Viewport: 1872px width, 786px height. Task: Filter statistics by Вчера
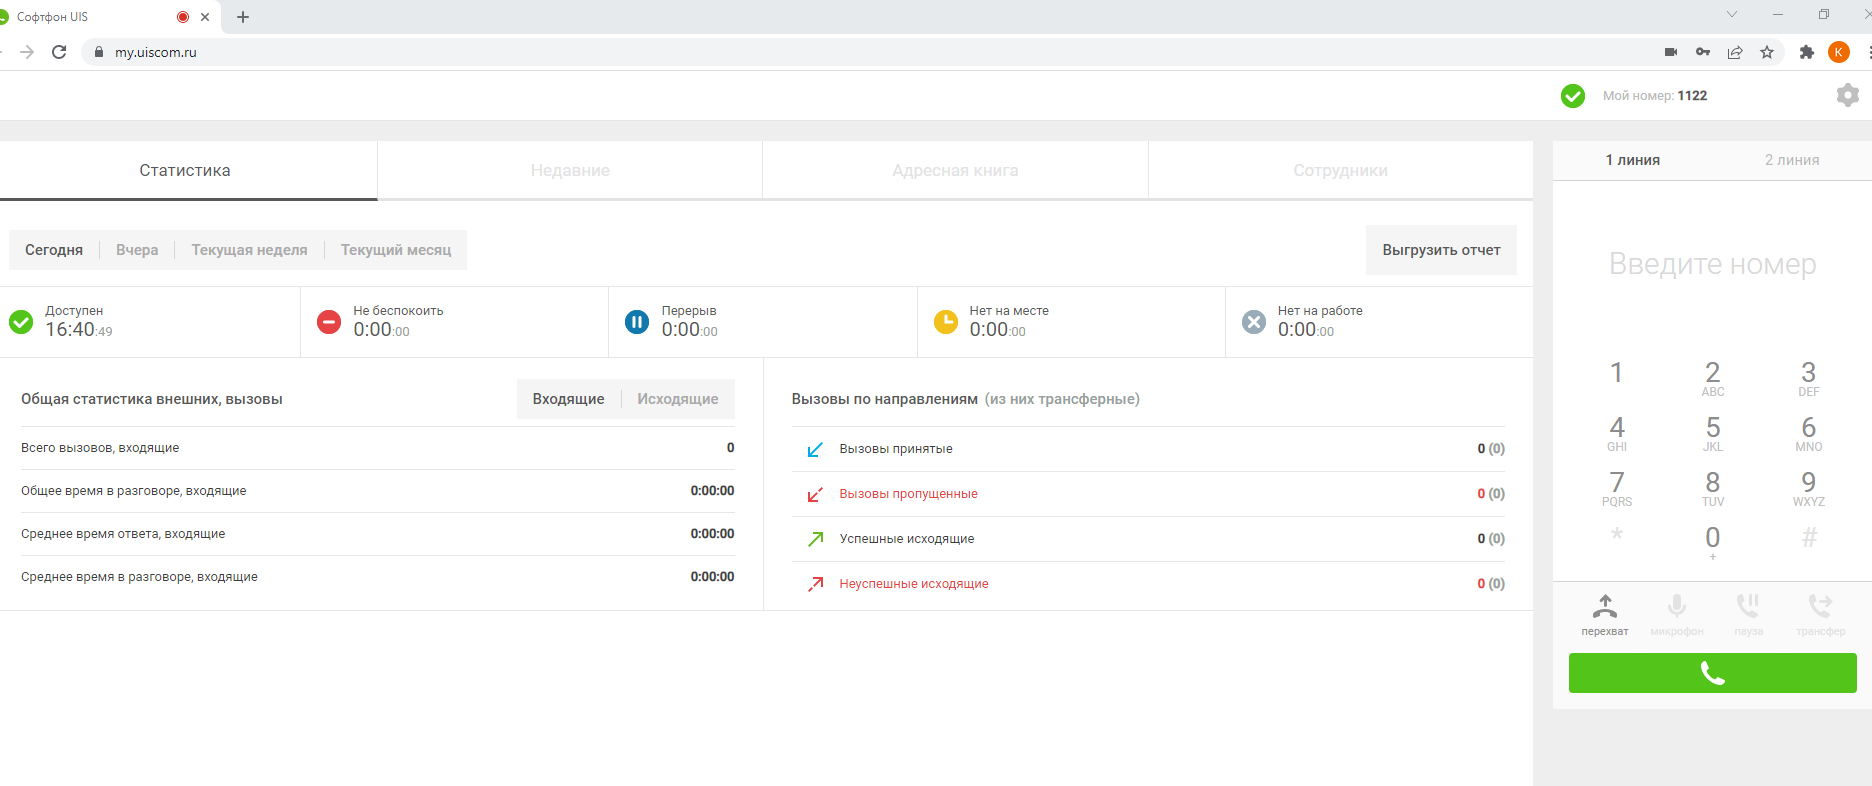pos(137,250)
